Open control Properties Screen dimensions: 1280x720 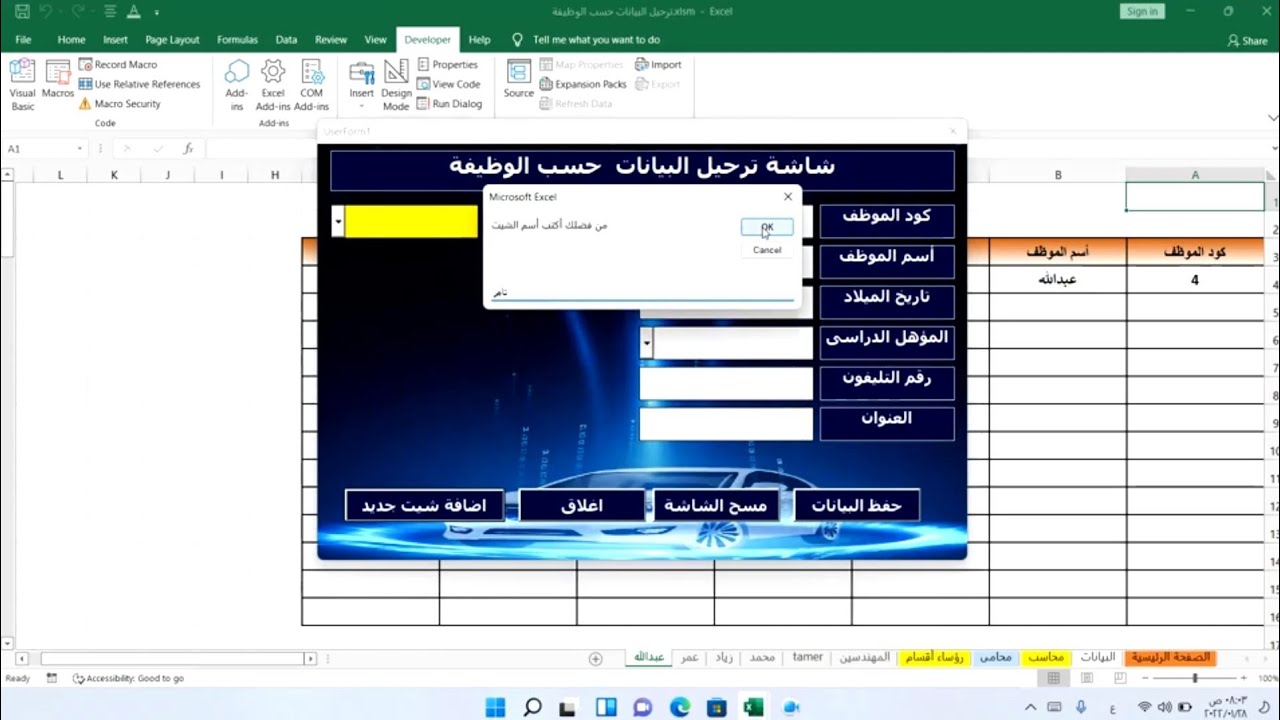point(447,64)
